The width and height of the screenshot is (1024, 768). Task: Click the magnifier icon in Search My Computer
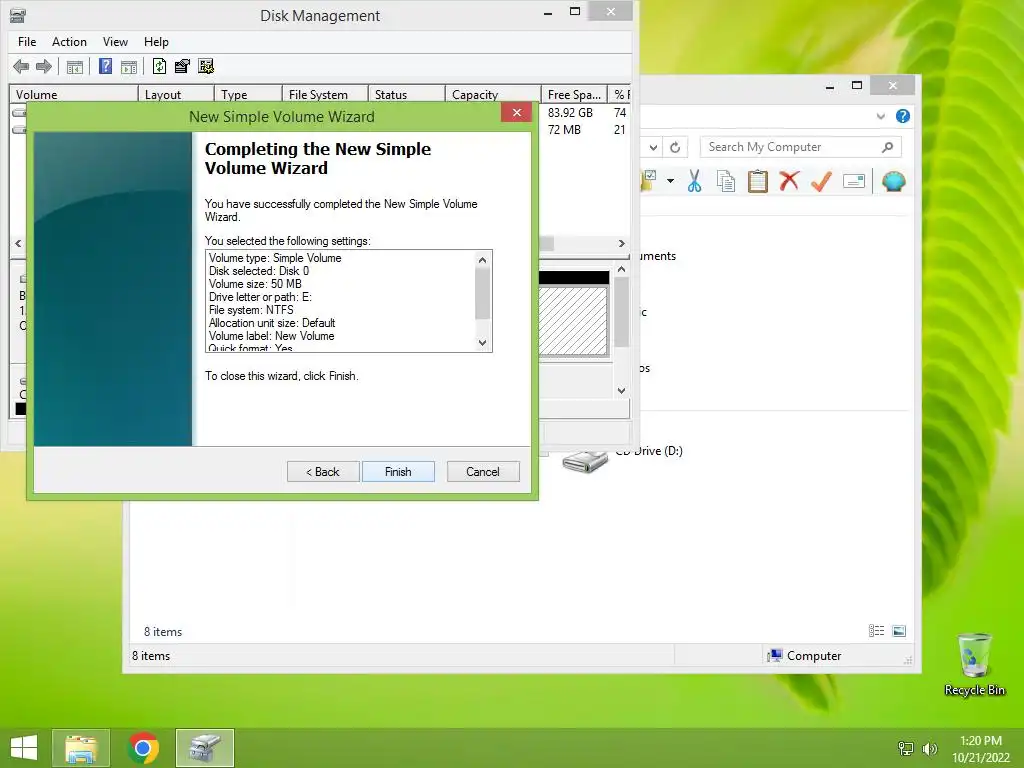887,147
